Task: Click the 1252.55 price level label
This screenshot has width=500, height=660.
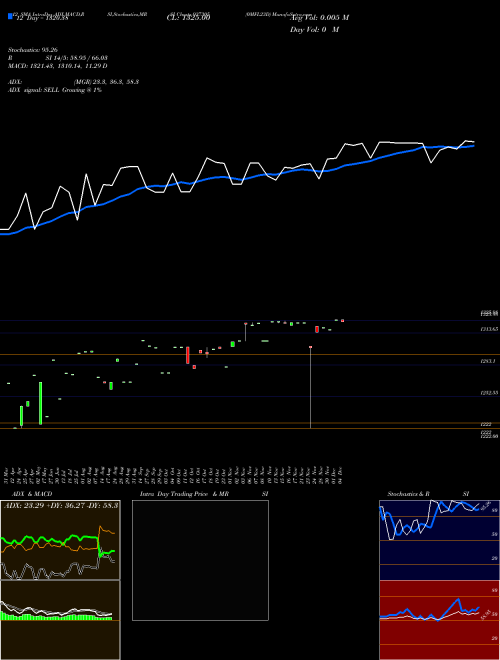Action: pos(490,393)
